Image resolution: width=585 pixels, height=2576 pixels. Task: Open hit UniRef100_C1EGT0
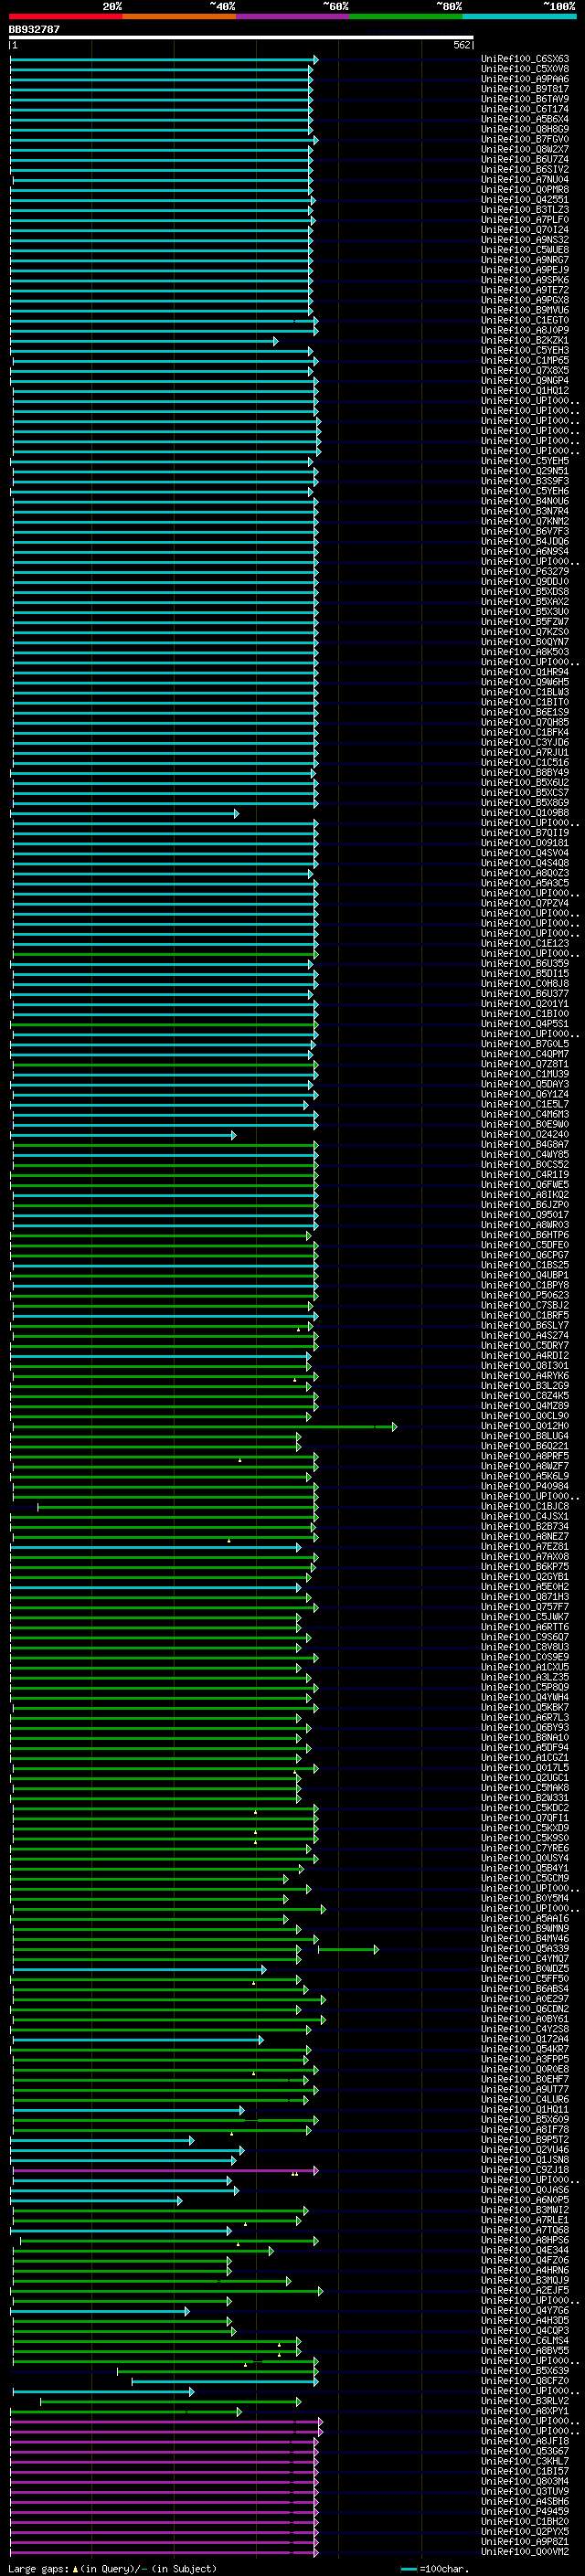[525, 320]
